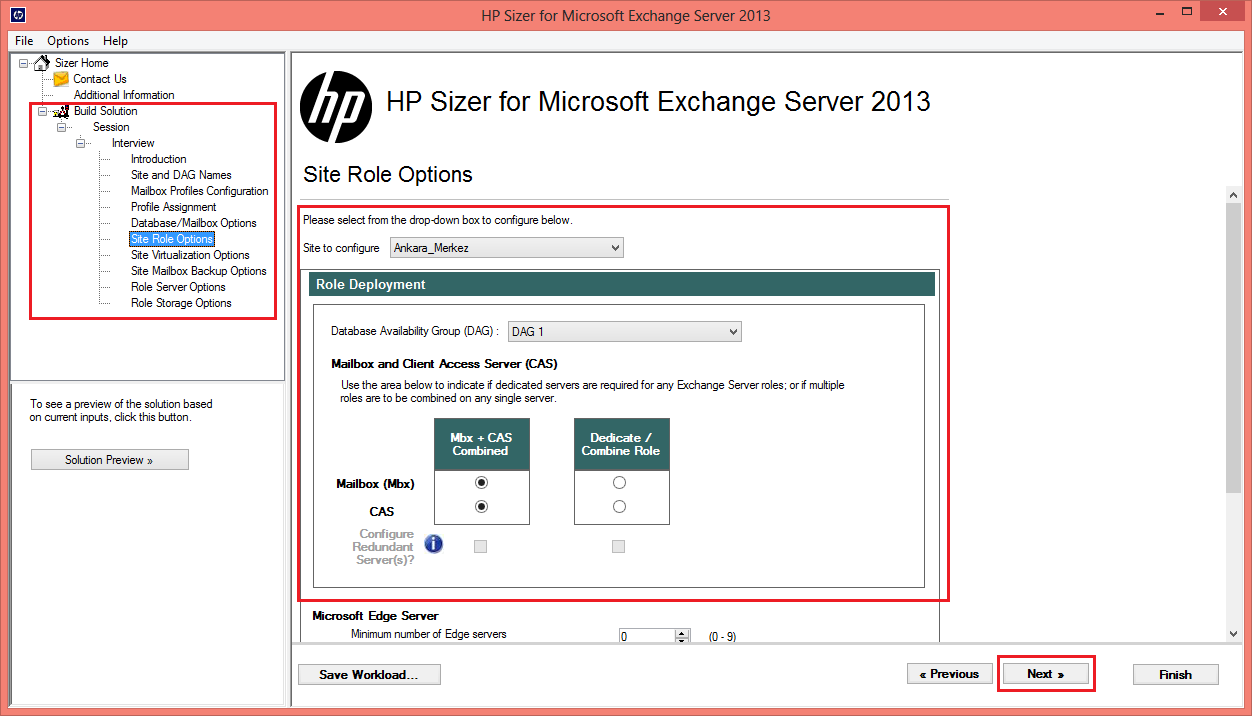Select Contact Us in the tree

point(100,79)
